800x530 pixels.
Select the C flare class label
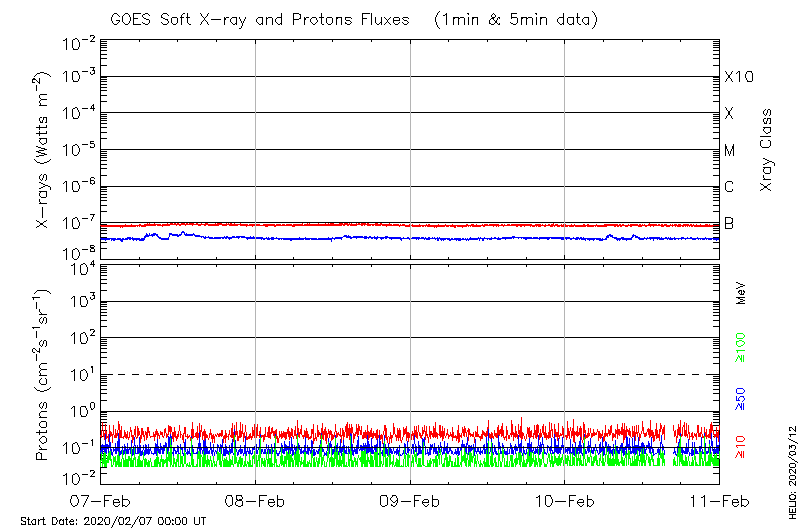(x=730, y=187)
